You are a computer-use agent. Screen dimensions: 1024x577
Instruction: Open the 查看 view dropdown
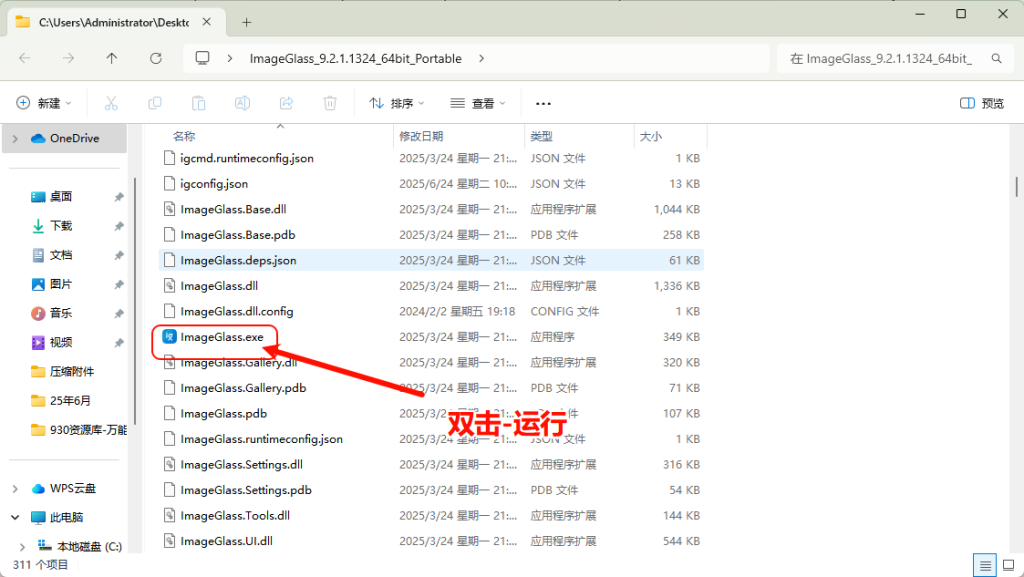pyautogui.click(x=478, y=103)
